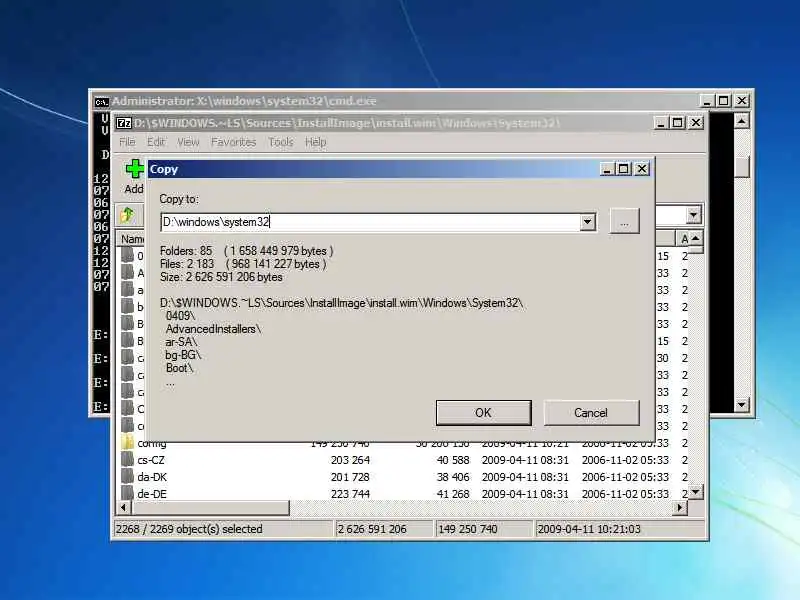
Task: Click the browse '...' button next to Copy to
Action: point(624,221)
